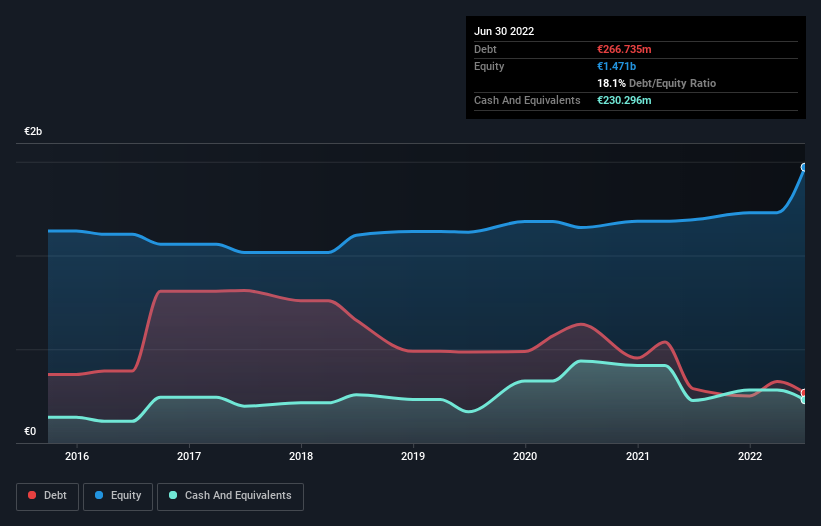Click the 2016 x-axis label
Screen dimensions: 821x526
coord(77,456)
